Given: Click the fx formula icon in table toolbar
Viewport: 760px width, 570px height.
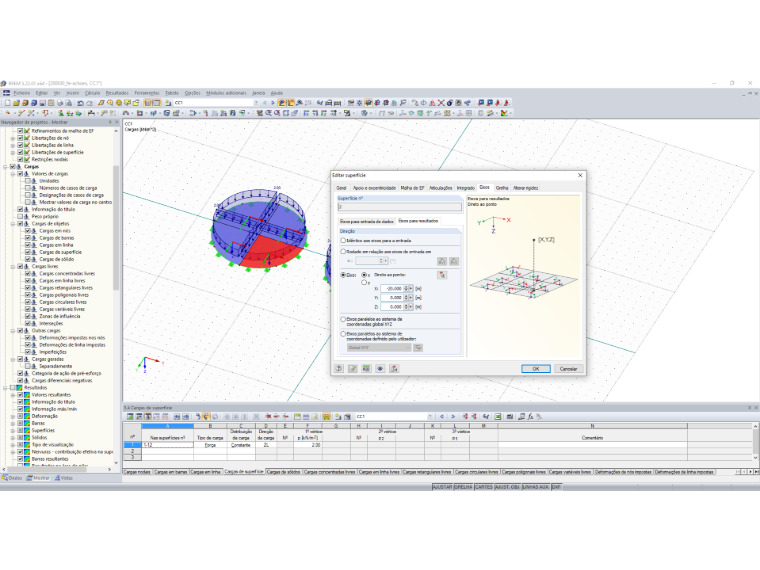Looking at the screenshot, I should 530,416.
